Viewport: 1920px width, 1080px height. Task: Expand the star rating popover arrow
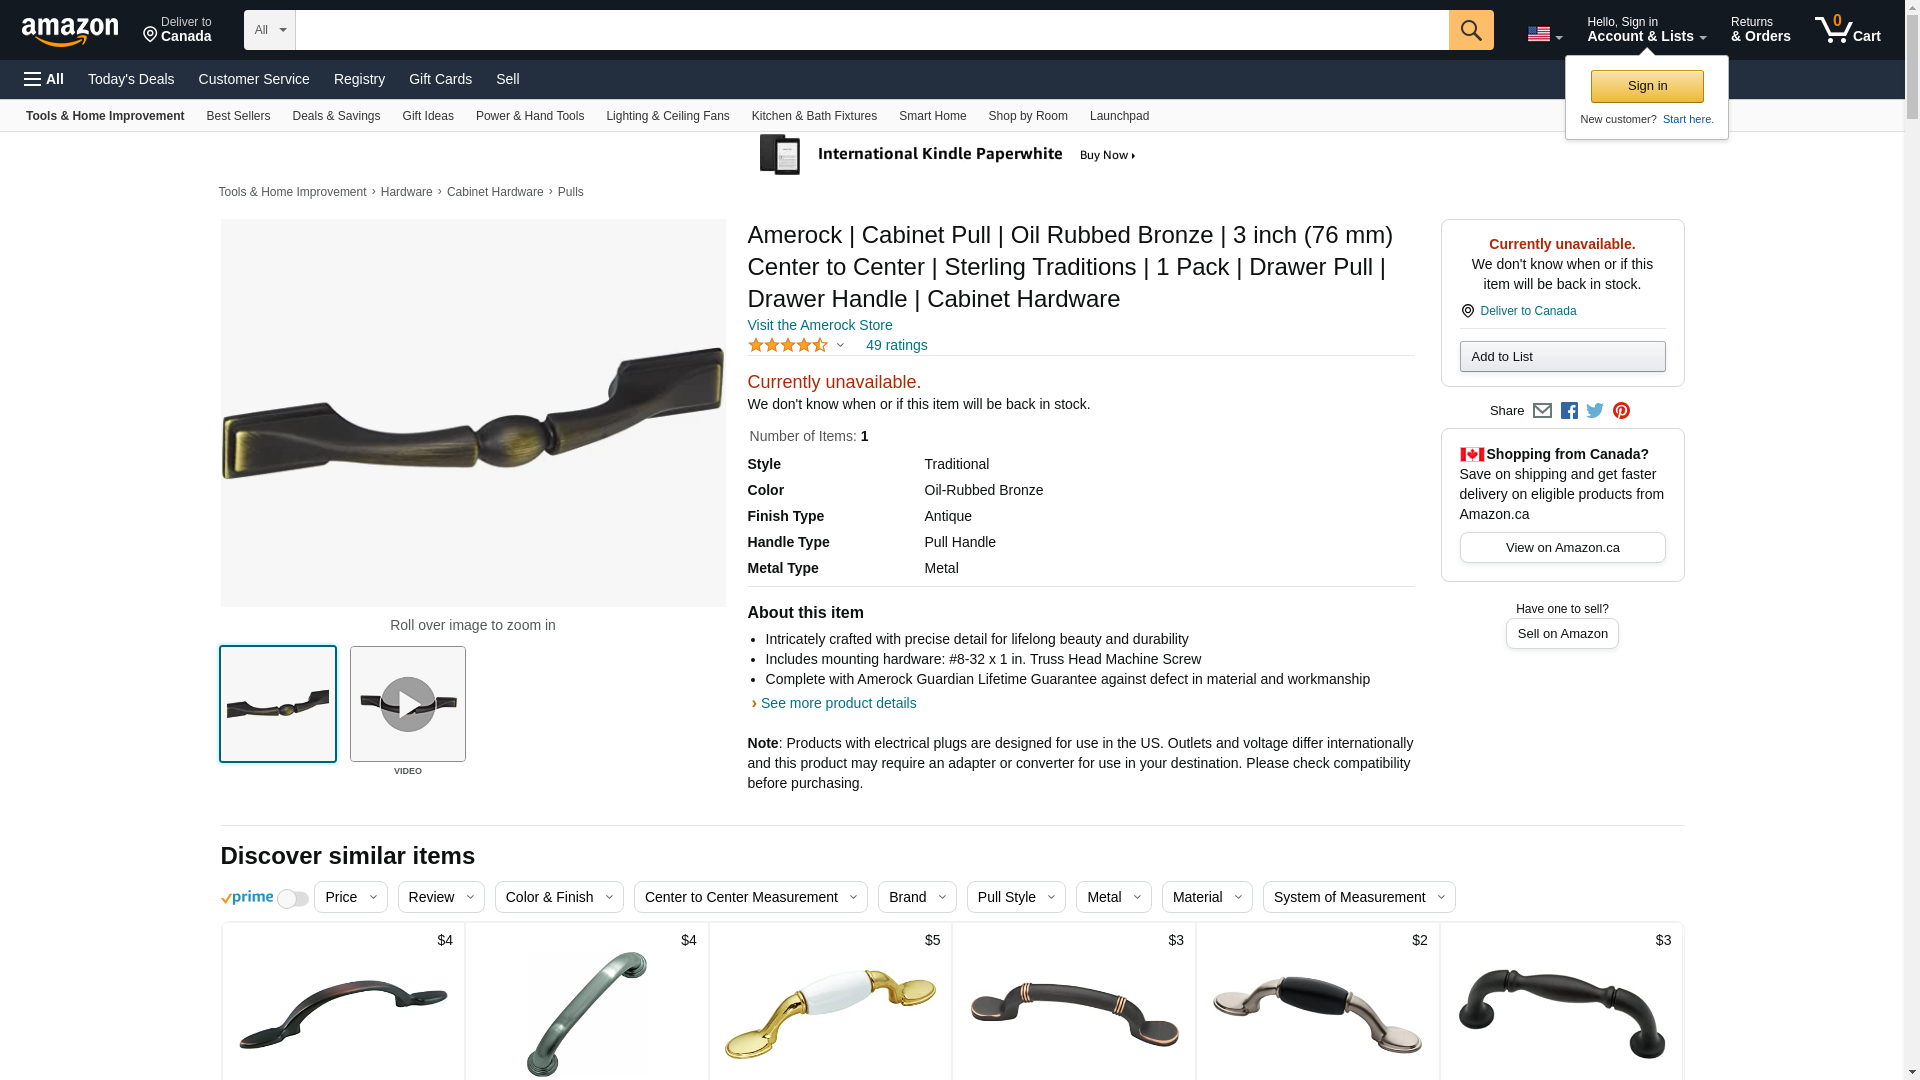840,346
